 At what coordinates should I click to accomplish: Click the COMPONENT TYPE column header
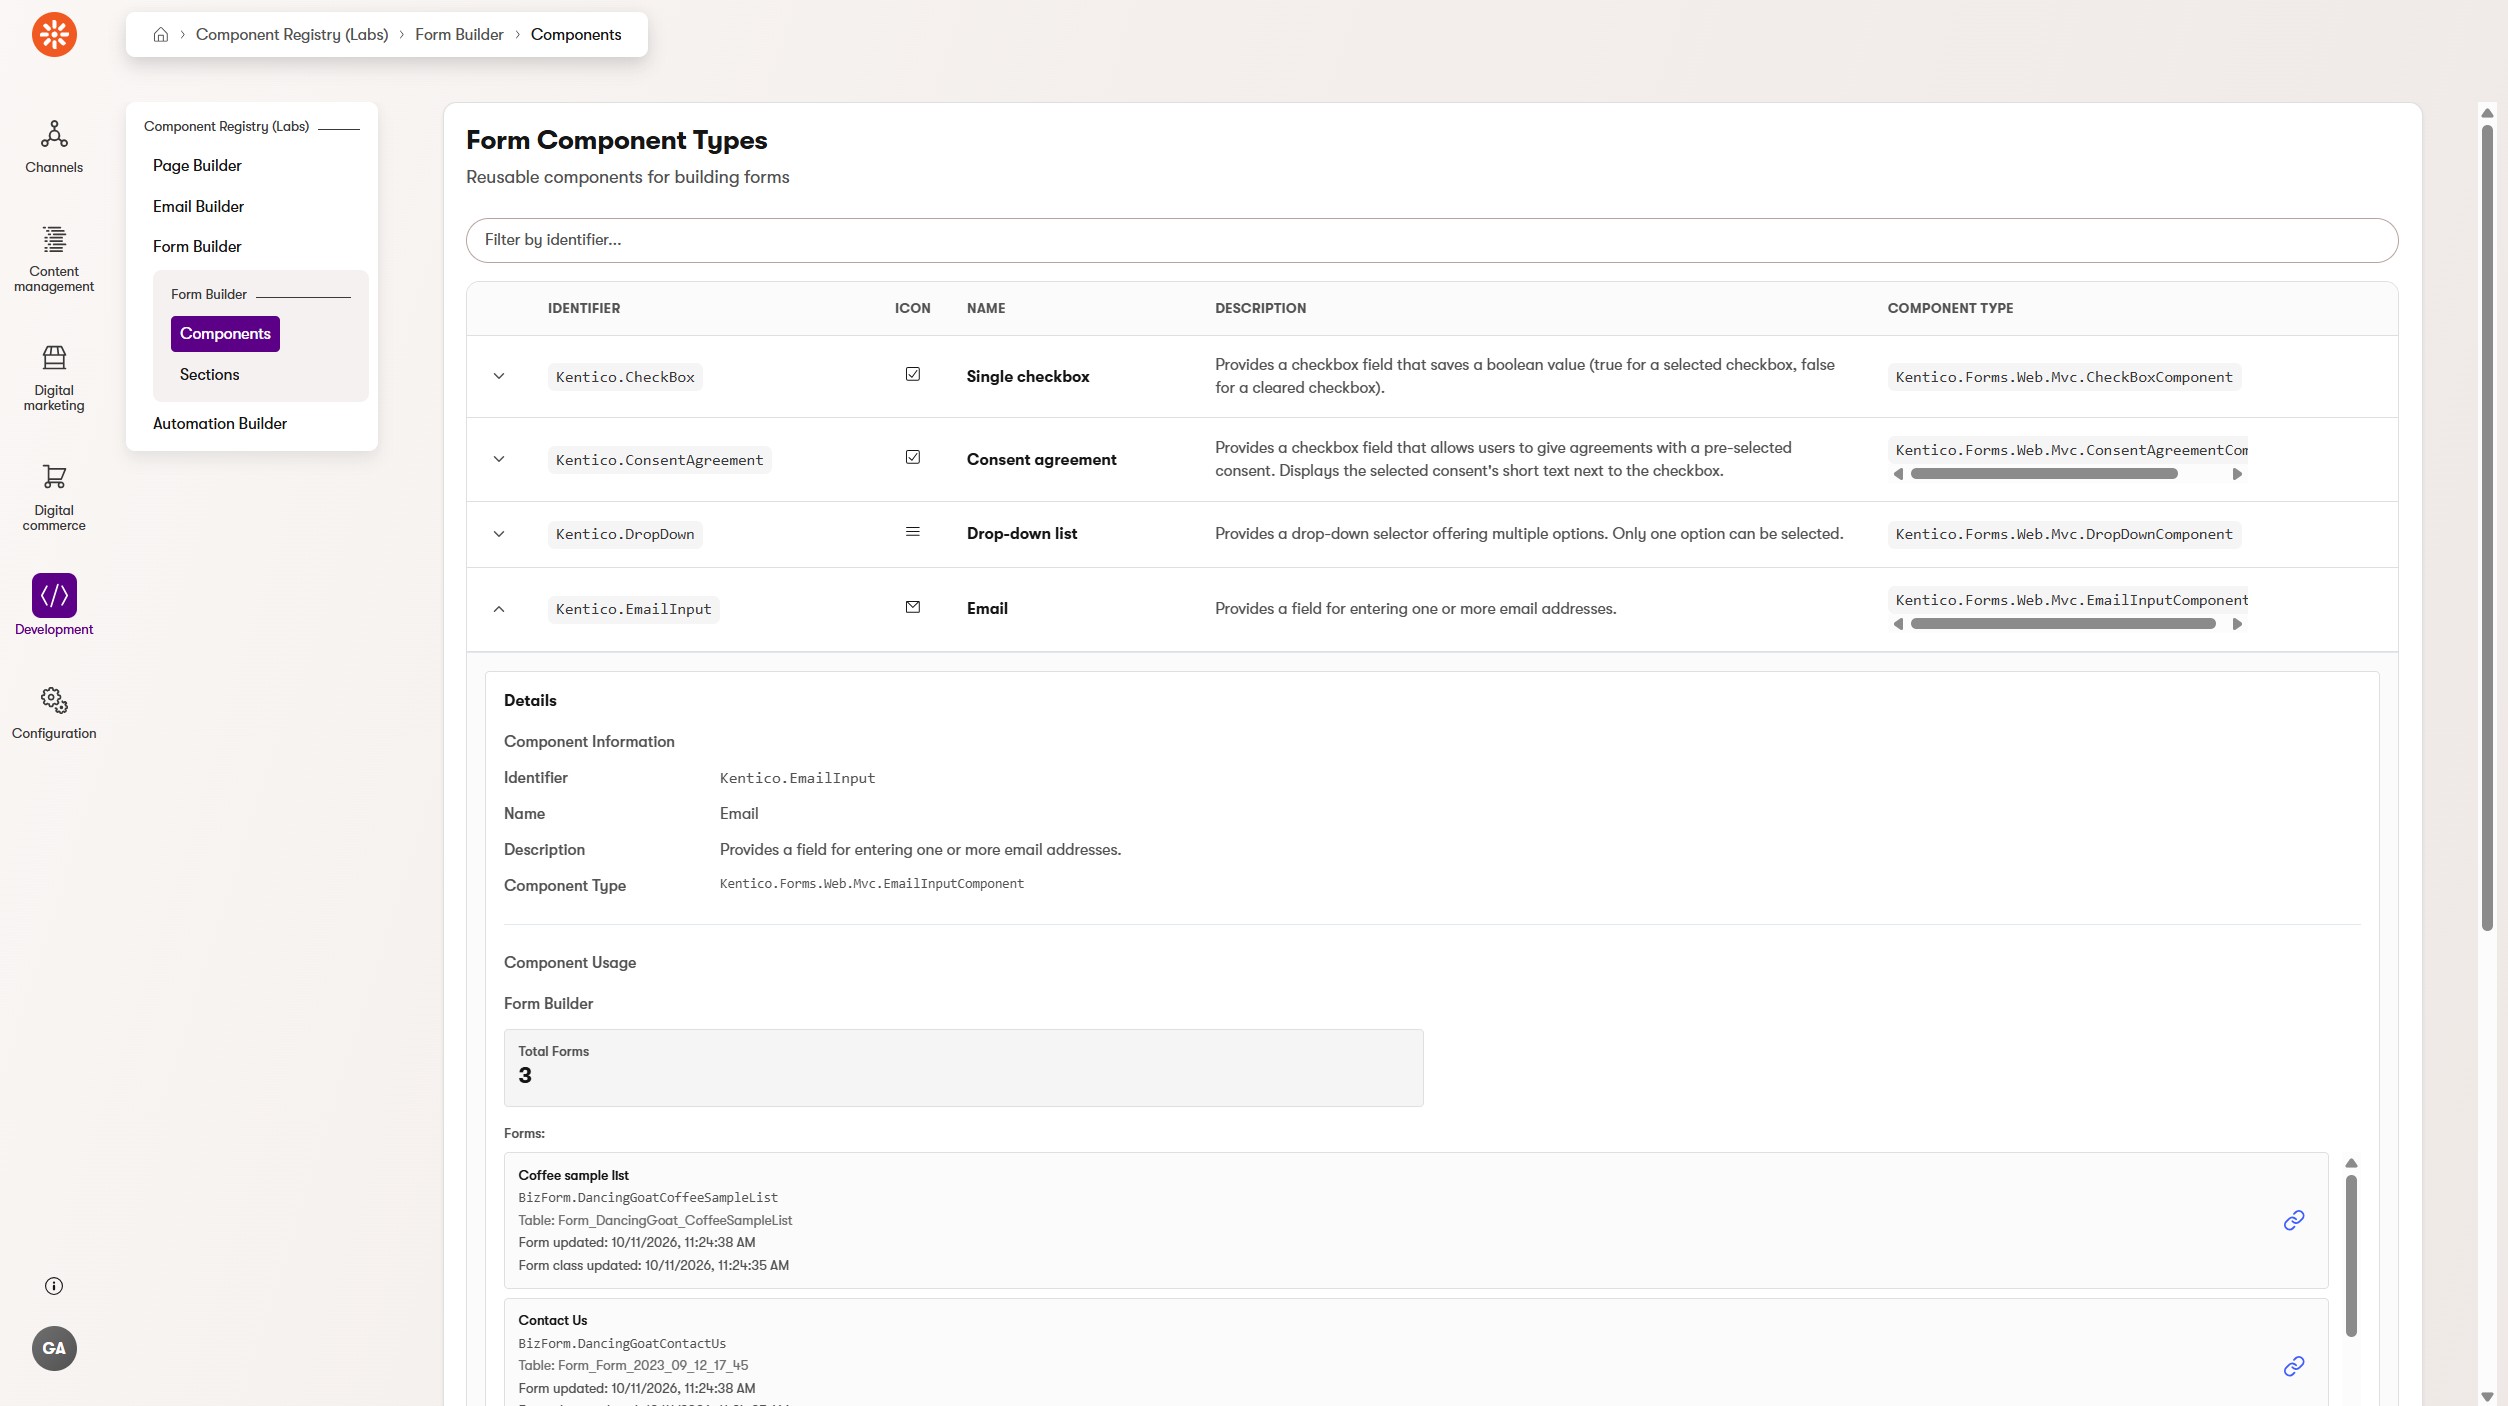(x=1950, y=309)
